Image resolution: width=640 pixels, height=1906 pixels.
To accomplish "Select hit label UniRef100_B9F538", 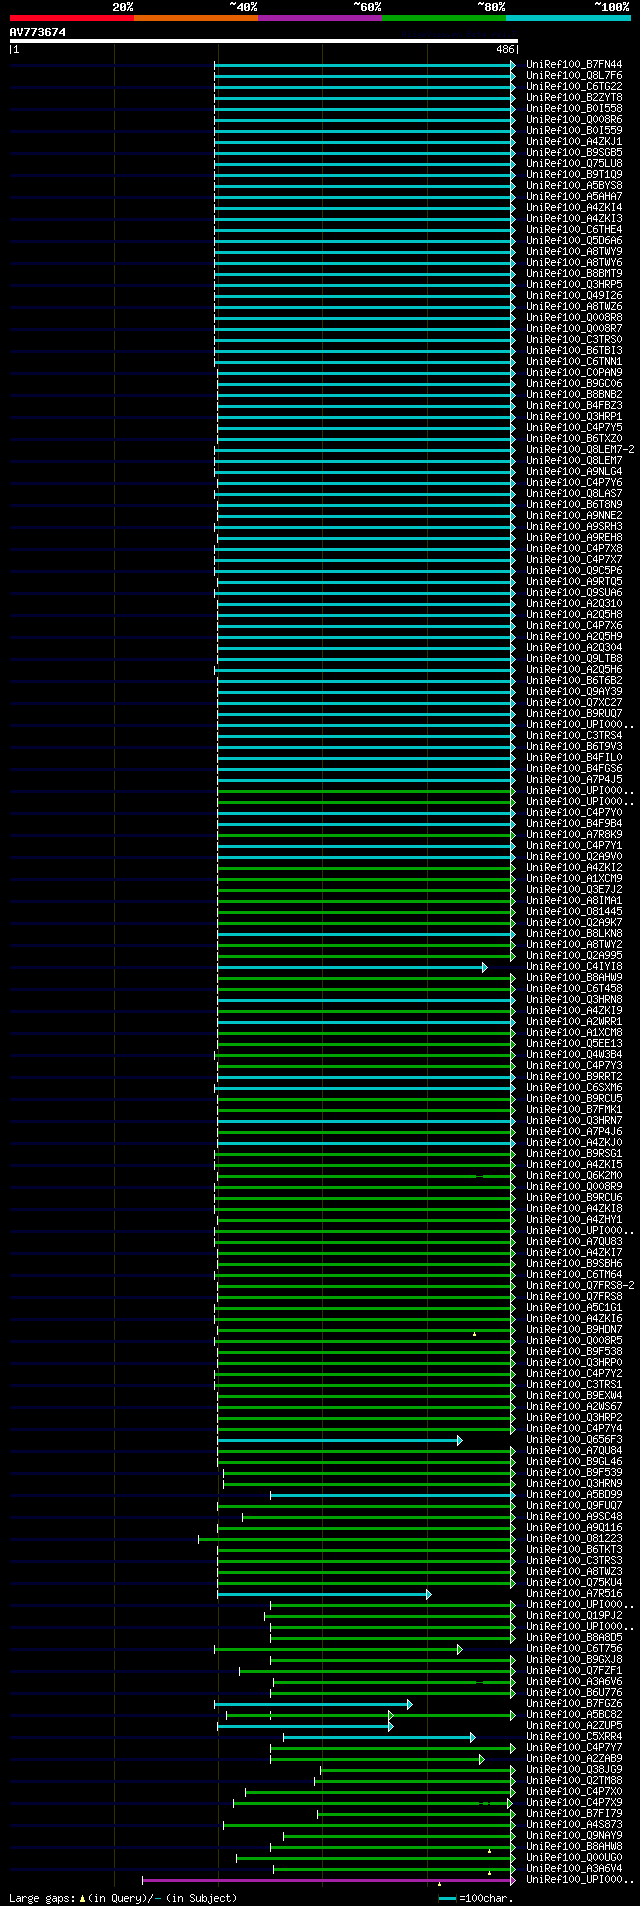I will [x=574, y=1351].
